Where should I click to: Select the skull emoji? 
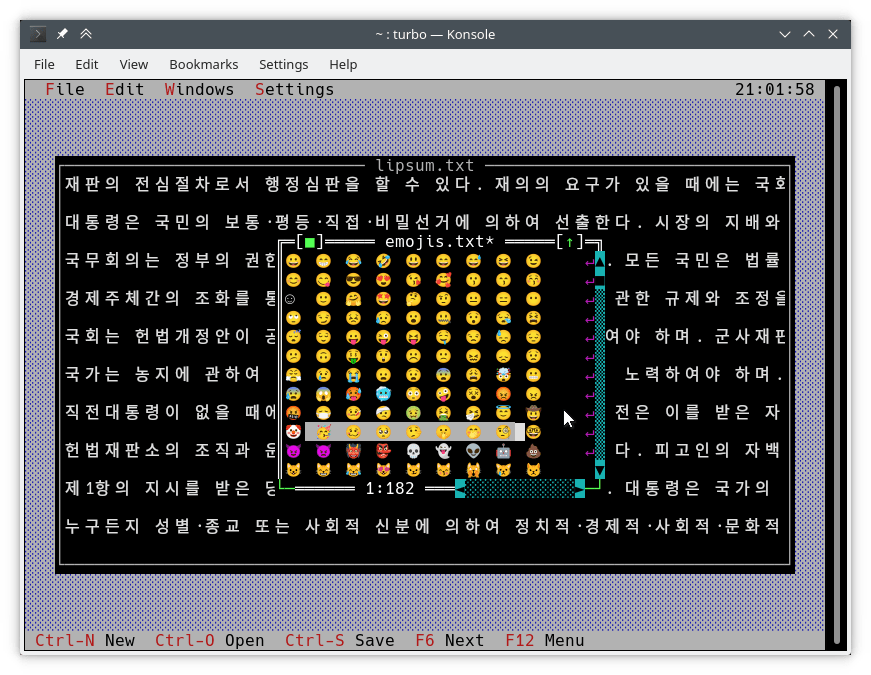coord(413,451)
